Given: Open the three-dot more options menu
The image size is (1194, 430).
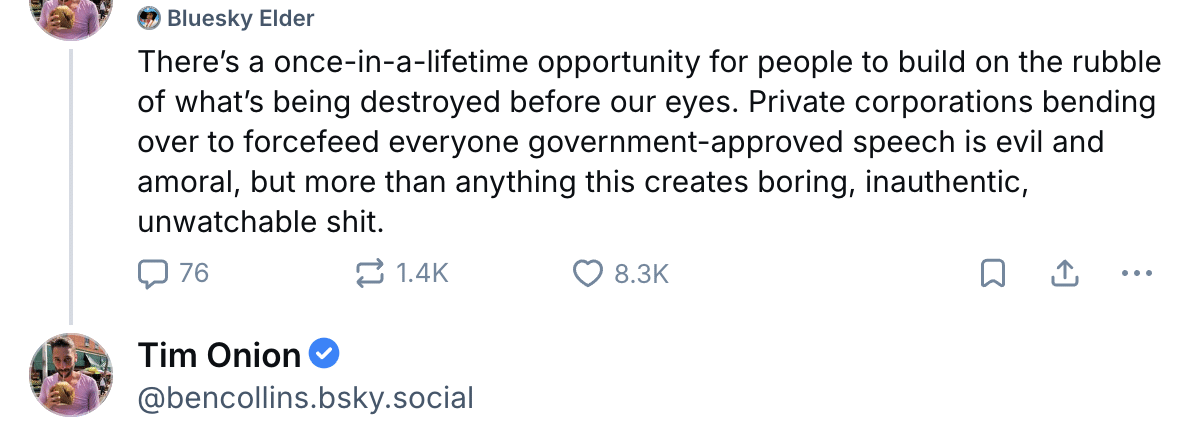Looking at the screenshot, I should pyautogui.click(x=1138, y=273).
